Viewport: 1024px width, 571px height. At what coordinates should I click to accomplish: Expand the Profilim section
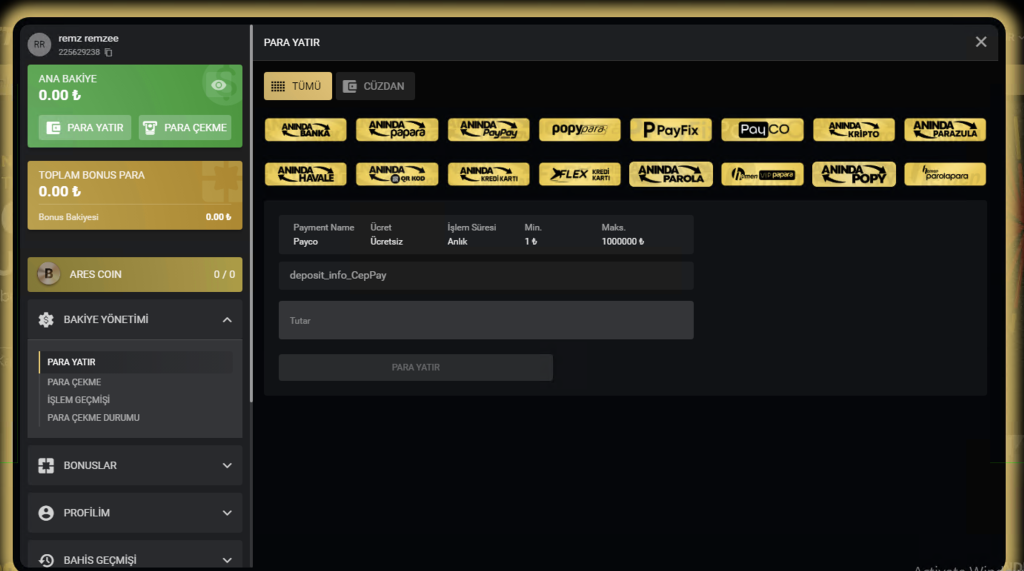click(x=135, y=513)
